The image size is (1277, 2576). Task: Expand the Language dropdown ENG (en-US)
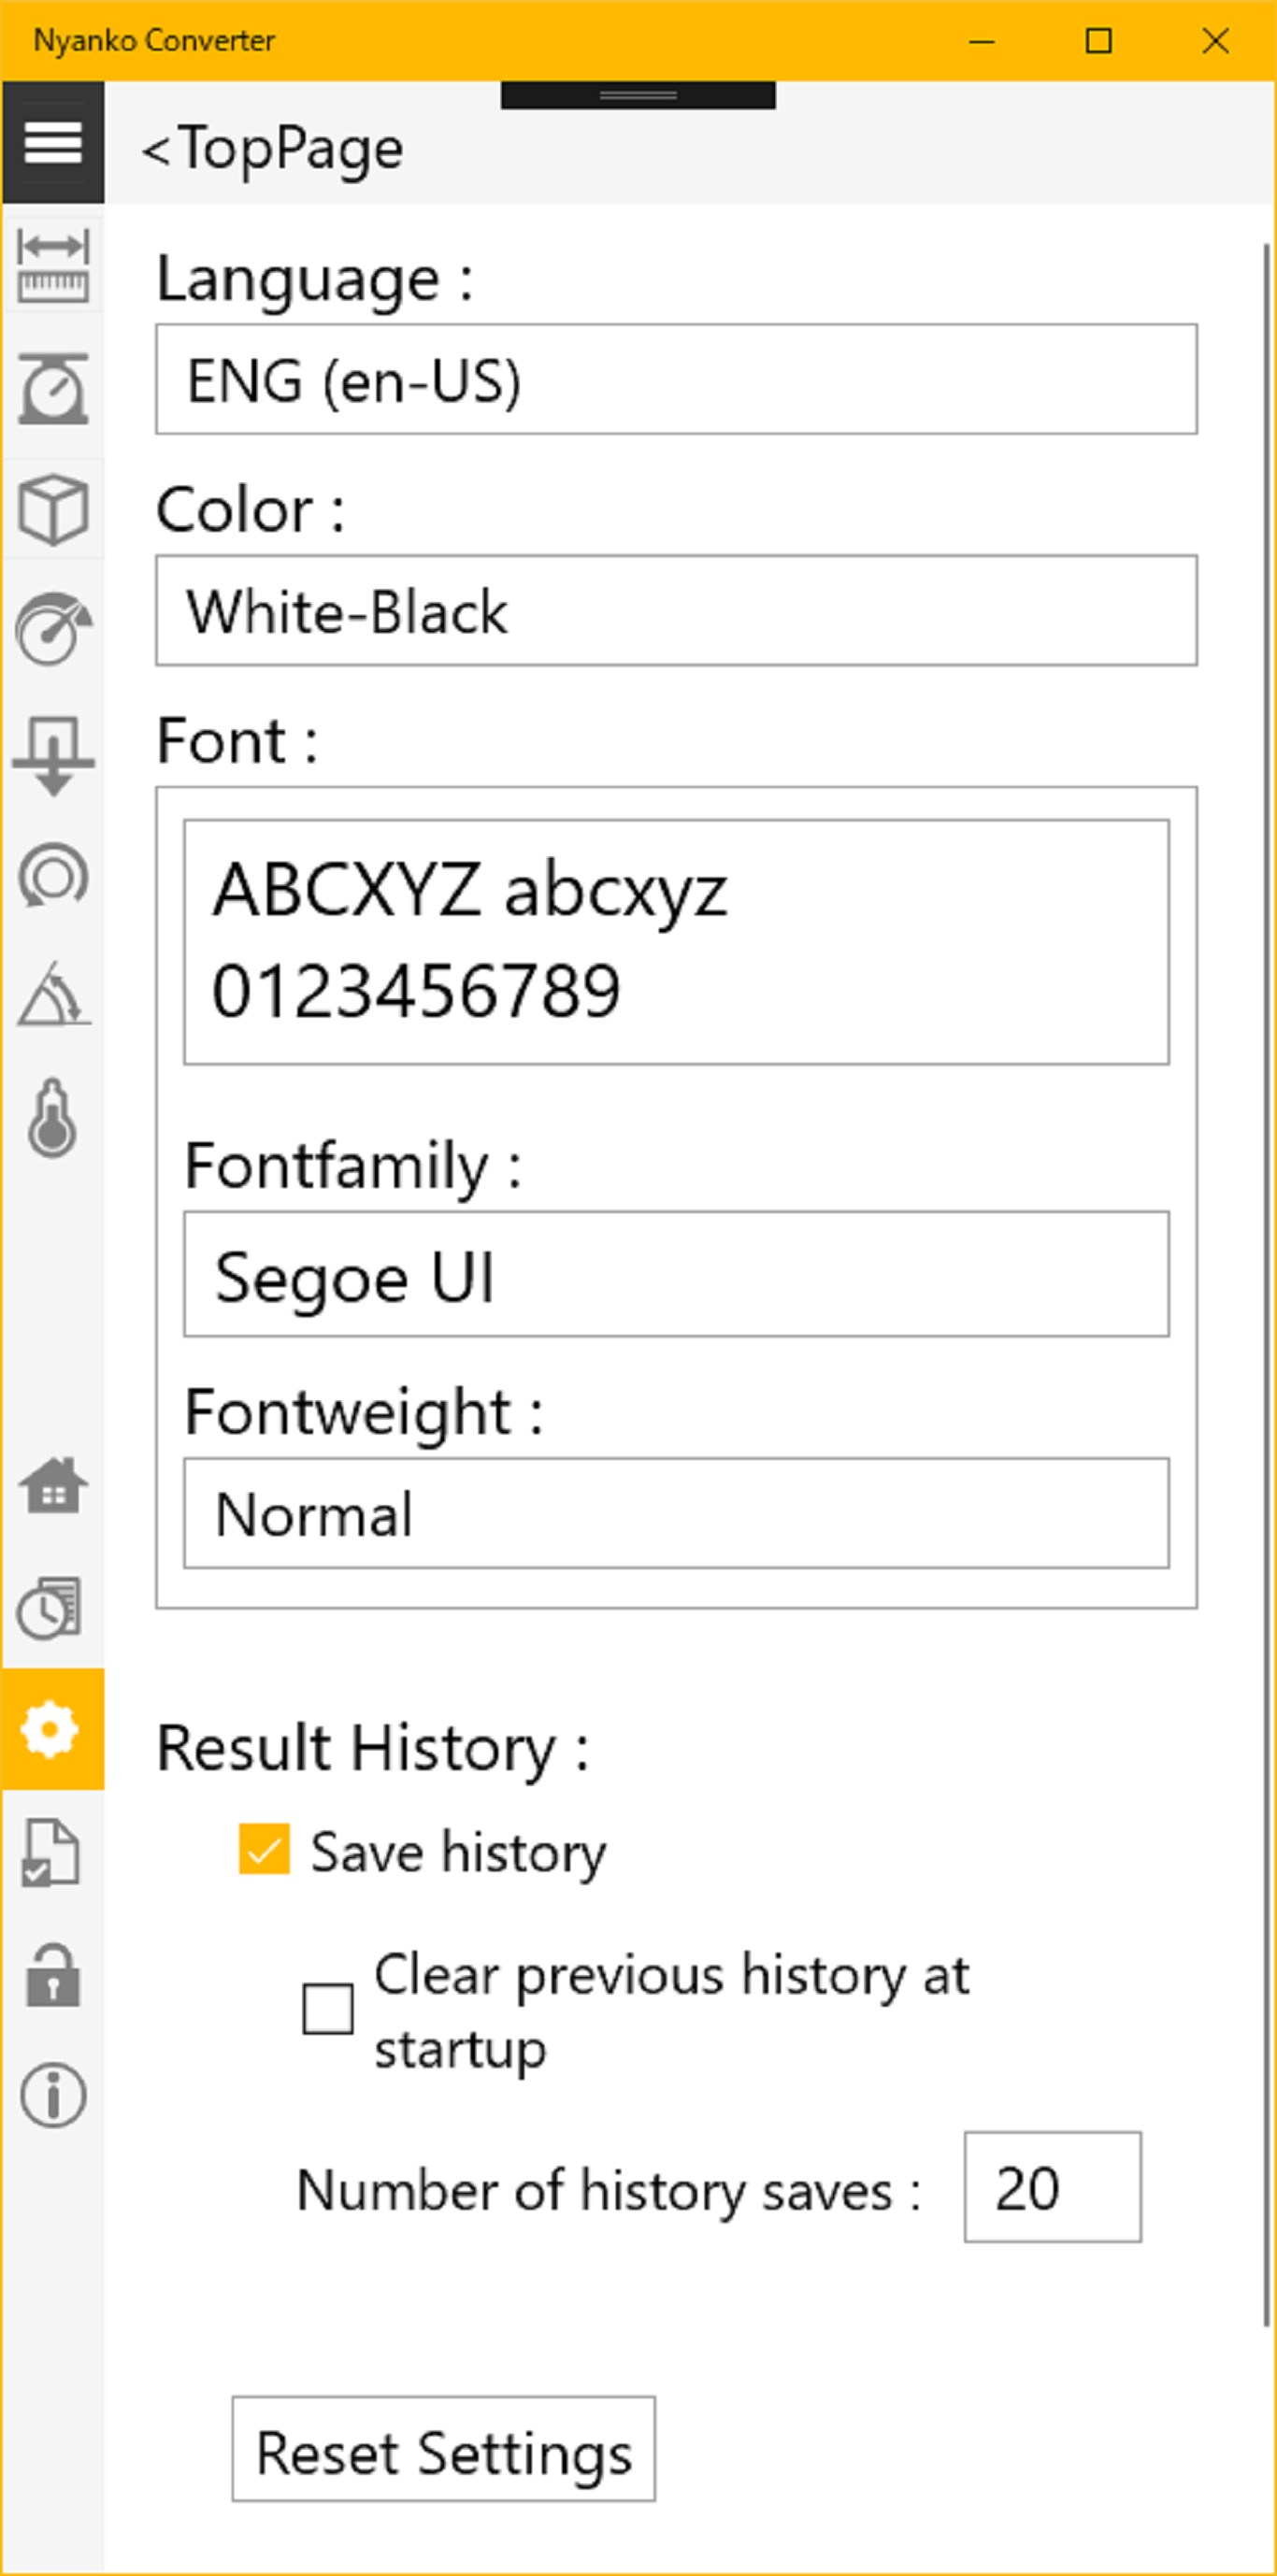[676, 380]
